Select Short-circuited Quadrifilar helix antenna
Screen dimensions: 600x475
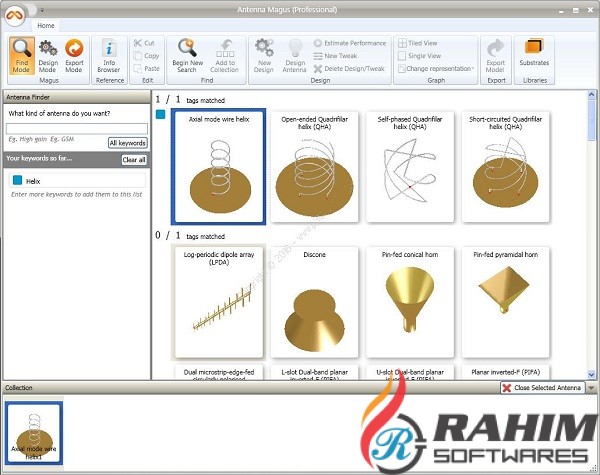[505, 166]
